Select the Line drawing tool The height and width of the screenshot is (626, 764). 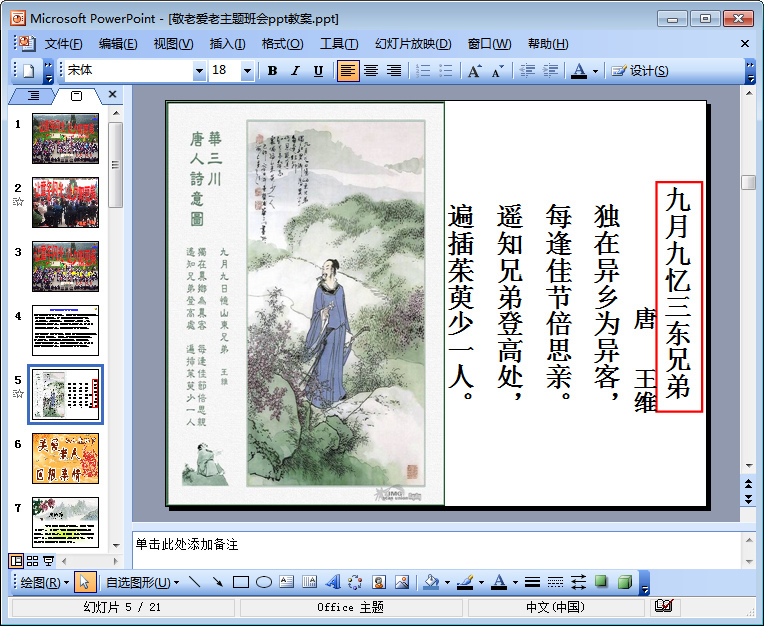pos(195,582)
